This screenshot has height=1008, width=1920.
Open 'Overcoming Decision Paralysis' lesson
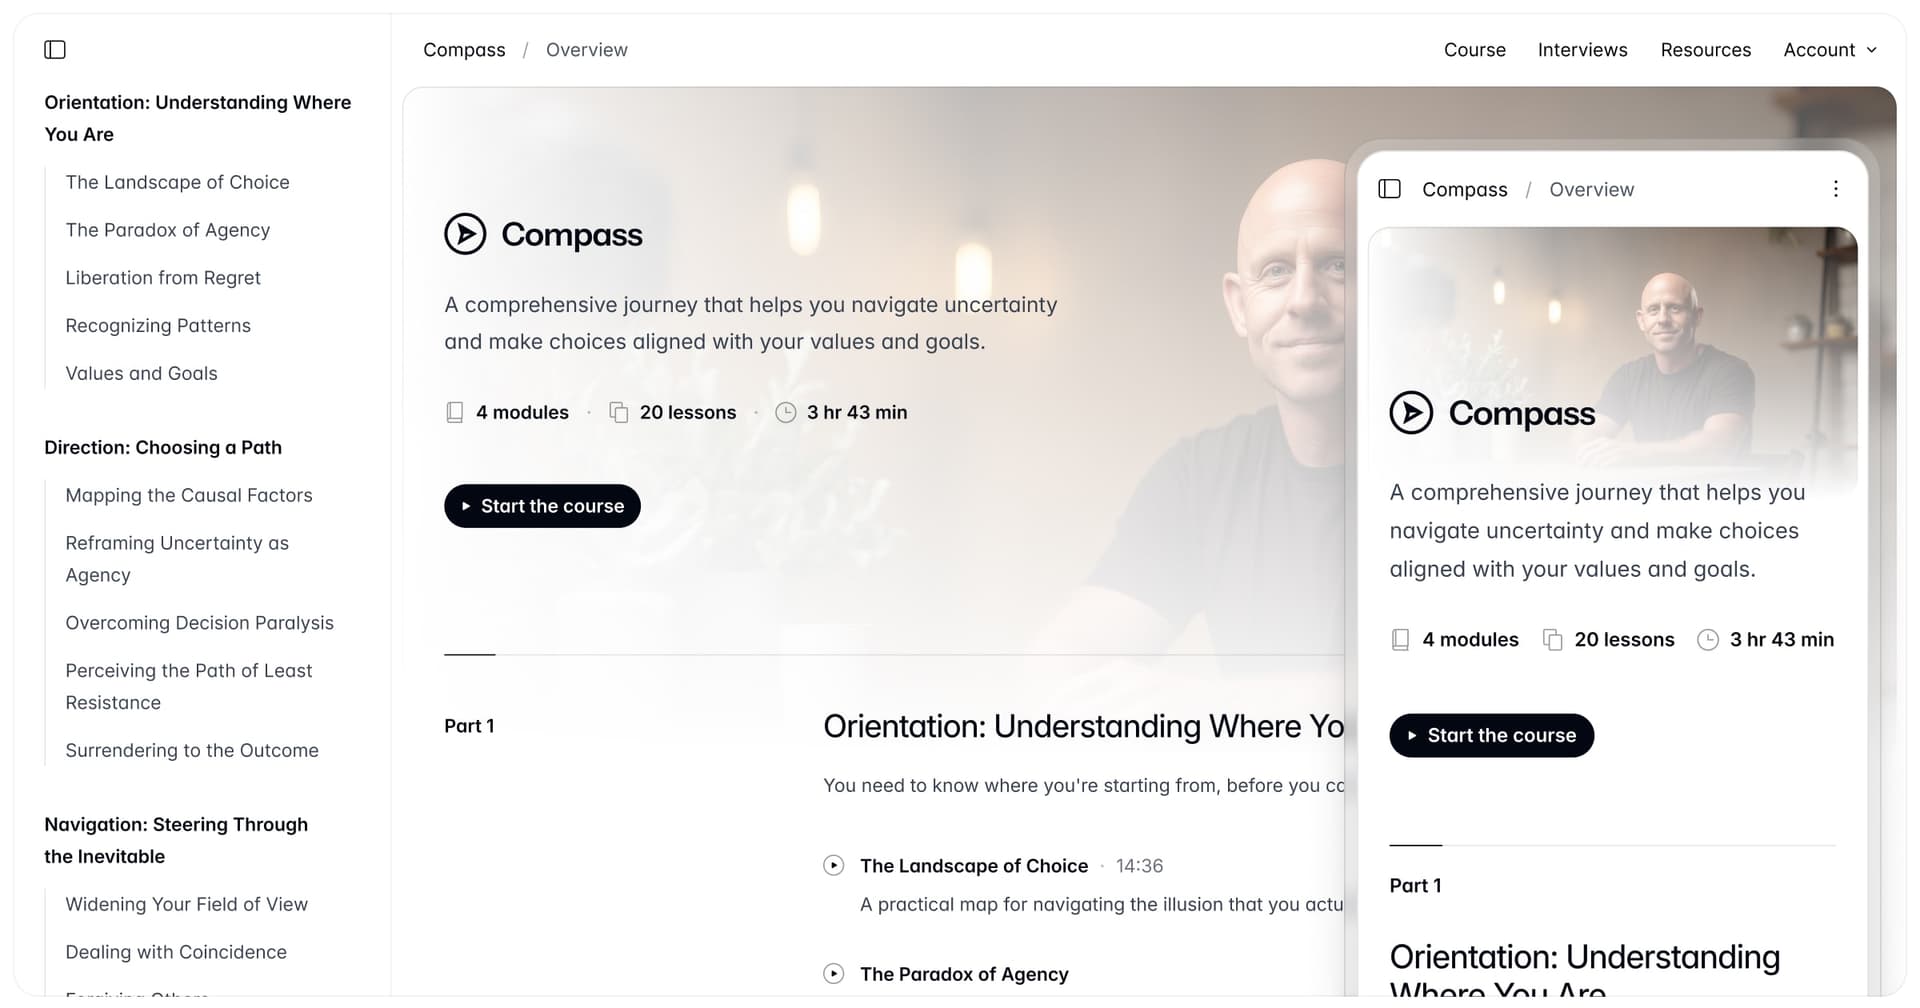199,622
